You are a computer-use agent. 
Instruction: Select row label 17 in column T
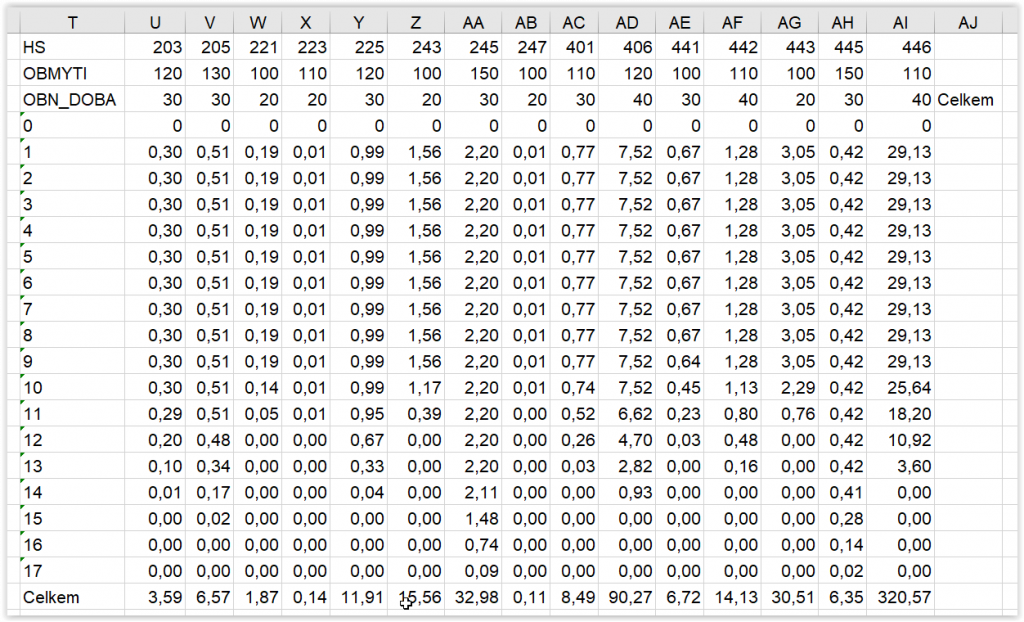coord(72,571)
